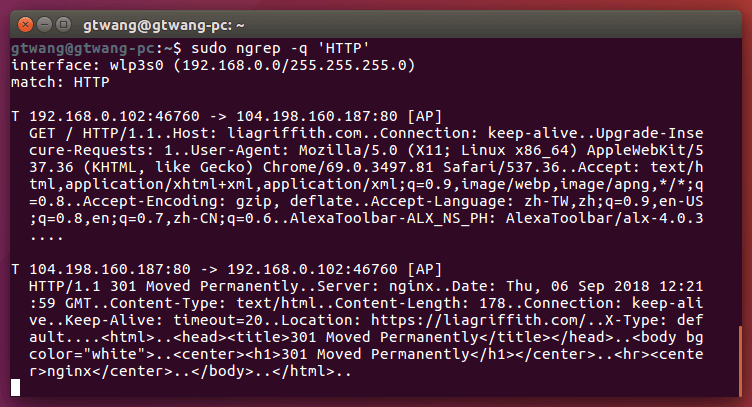Click the block cursor at the bottom
Viewport: 752px width, 407px height.
pos(15,388)
